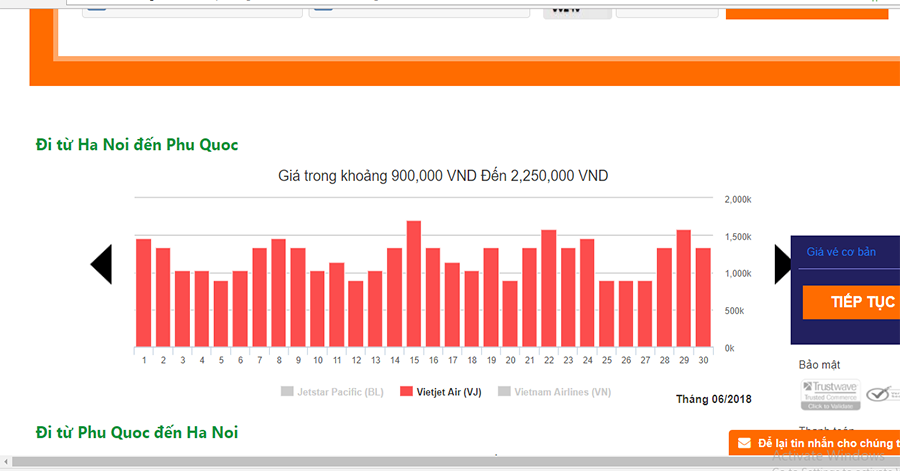Click the 1,500k axis label
Viewport: 900px width, 471px height.
(738, 237)
